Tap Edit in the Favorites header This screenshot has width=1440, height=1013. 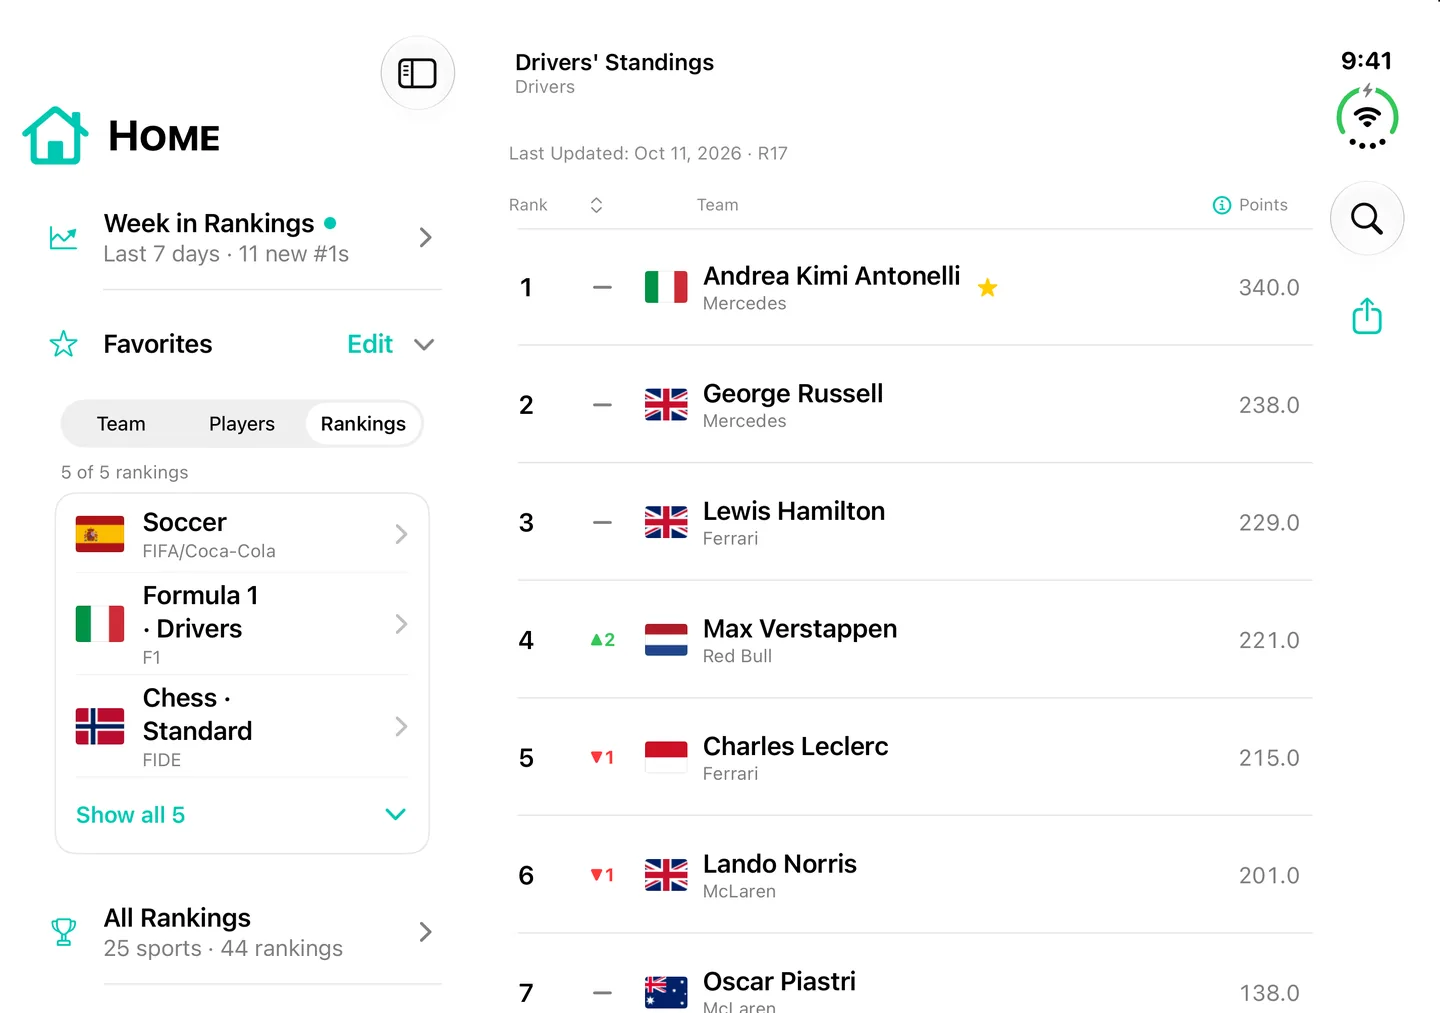point(370,344)
